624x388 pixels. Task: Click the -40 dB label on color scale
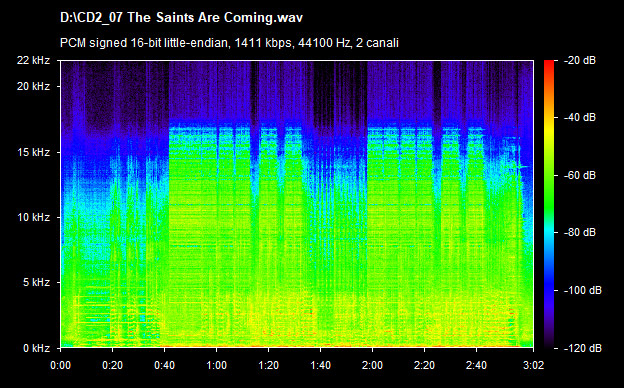coord(580,117)
